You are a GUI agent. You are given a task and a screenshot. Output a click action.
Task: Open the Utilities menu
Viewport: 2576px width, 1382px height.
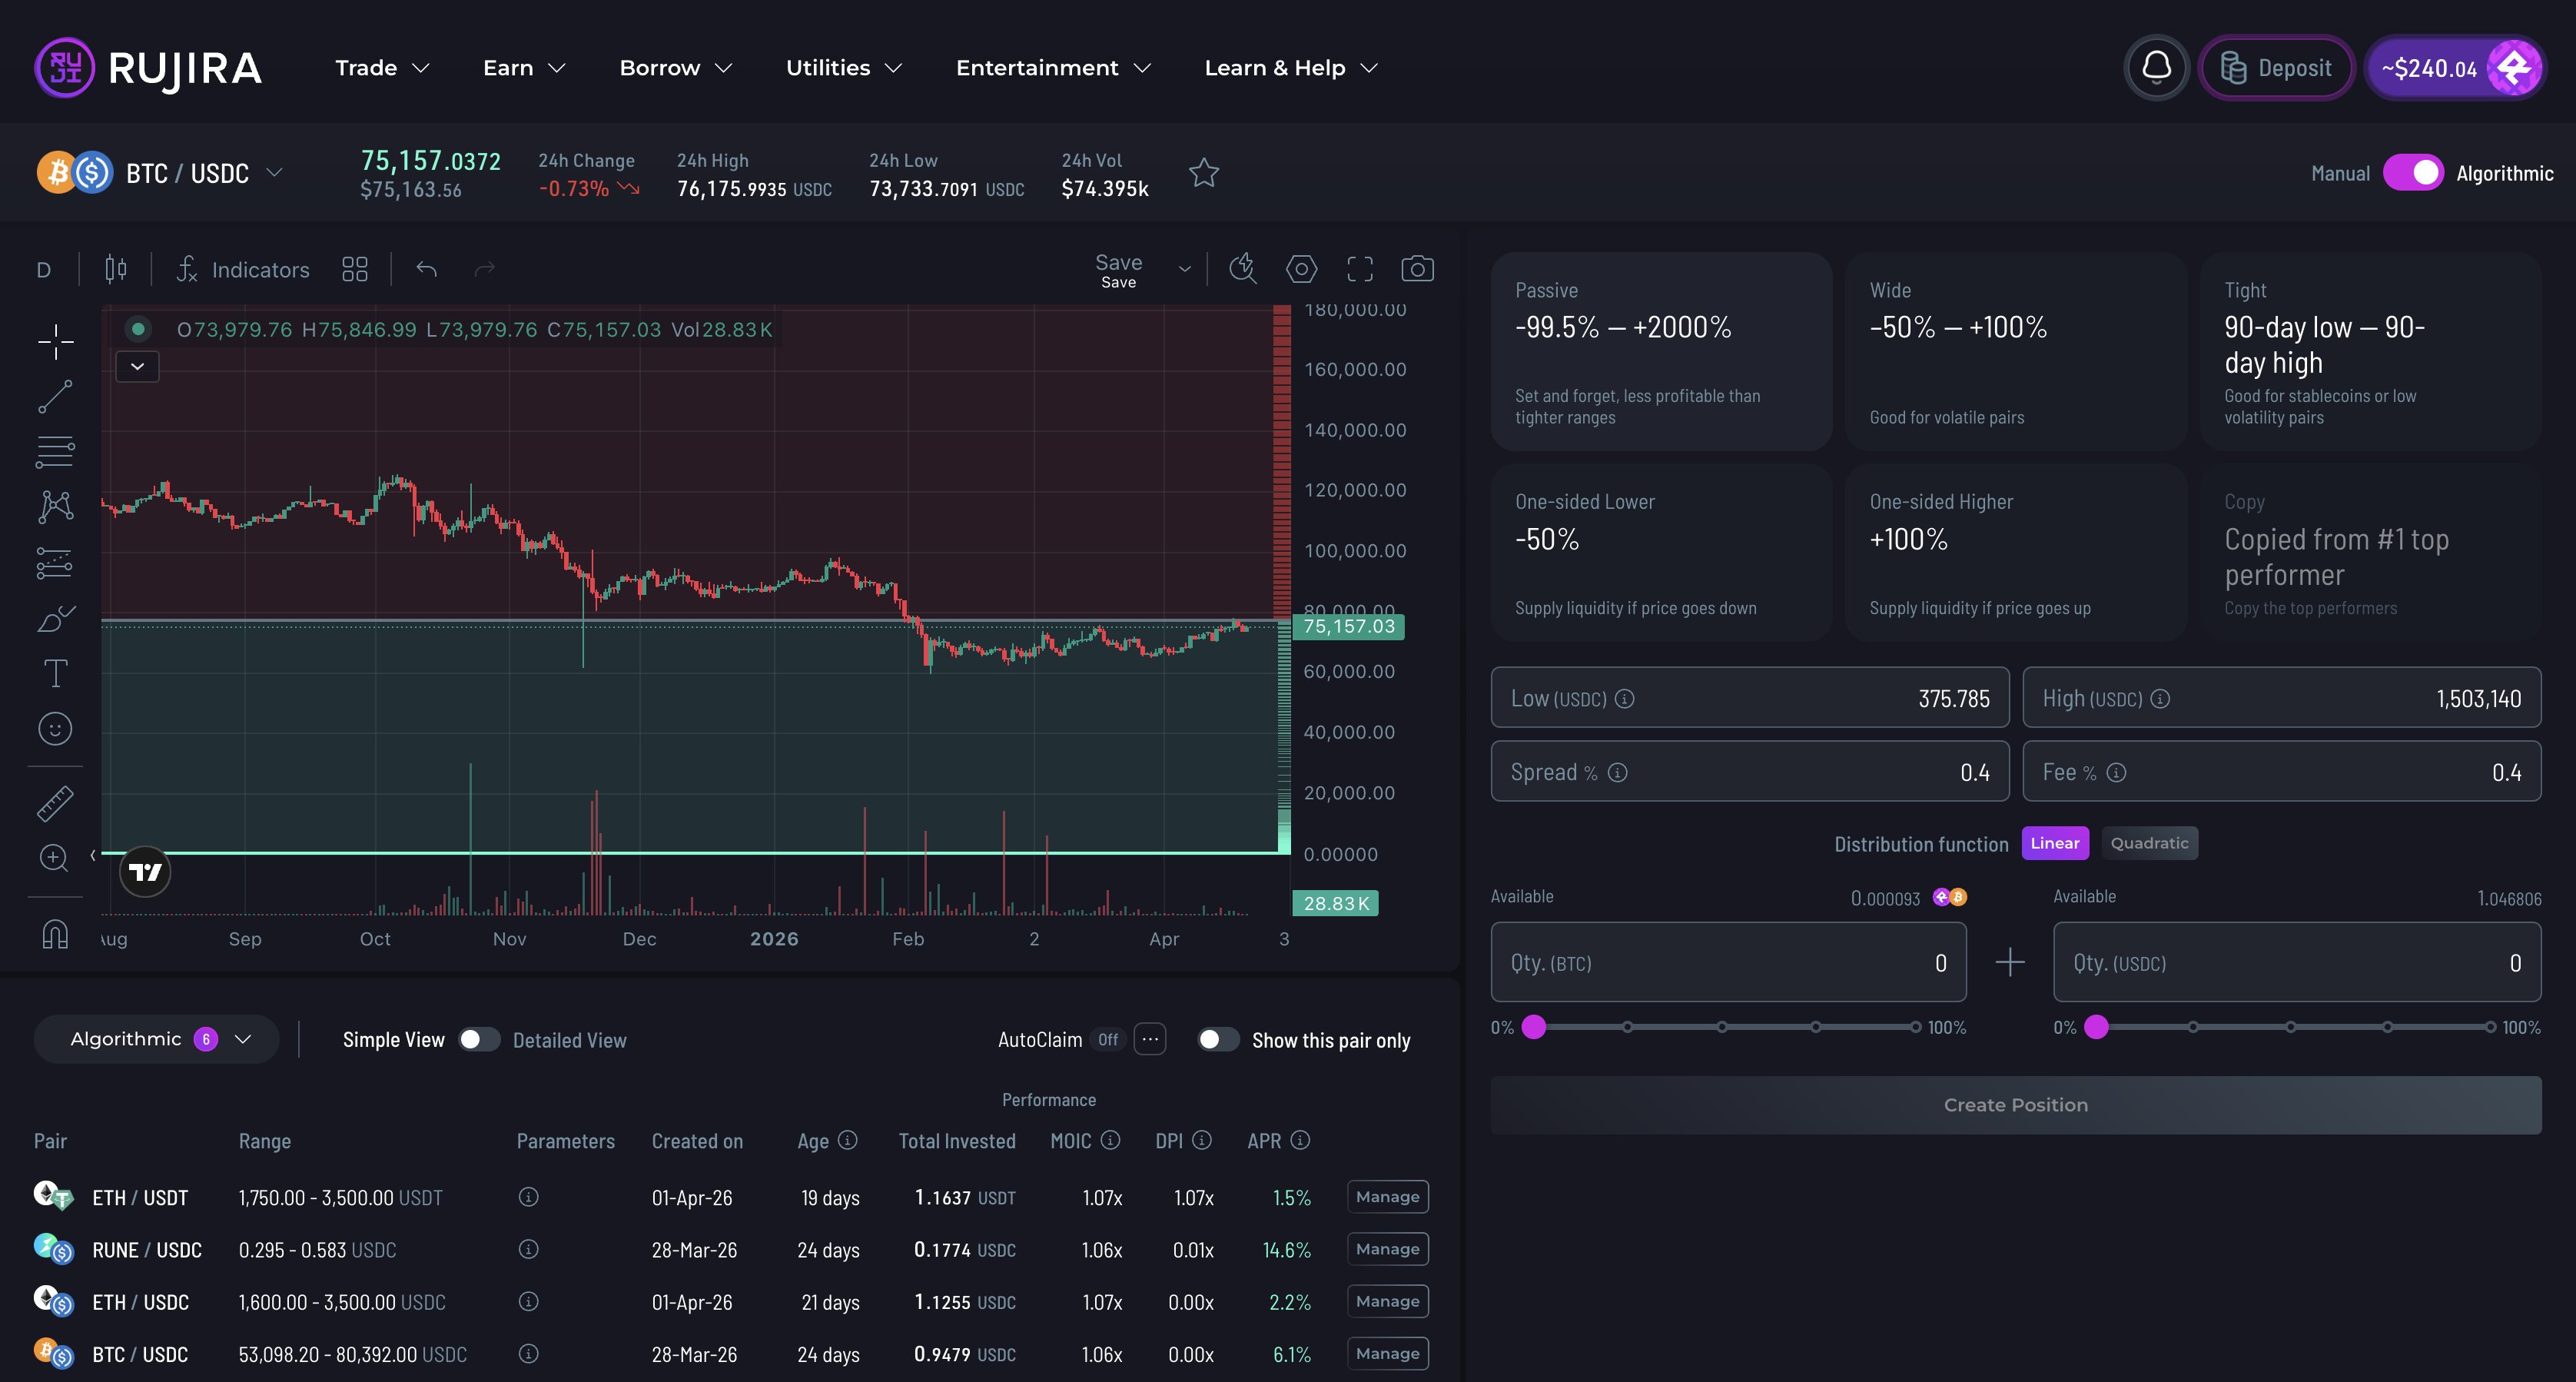pyautogui.click(x=844, y=68)
